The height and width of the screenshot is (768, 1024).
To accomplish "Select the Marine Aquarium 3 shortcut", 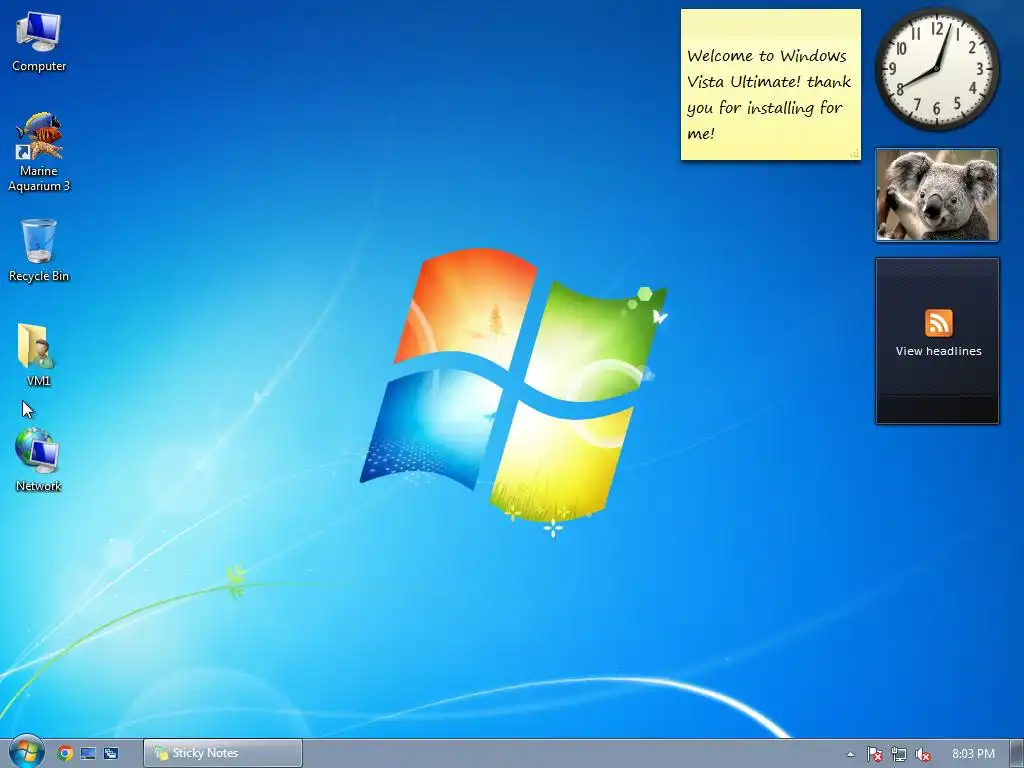I will (39, 152).
